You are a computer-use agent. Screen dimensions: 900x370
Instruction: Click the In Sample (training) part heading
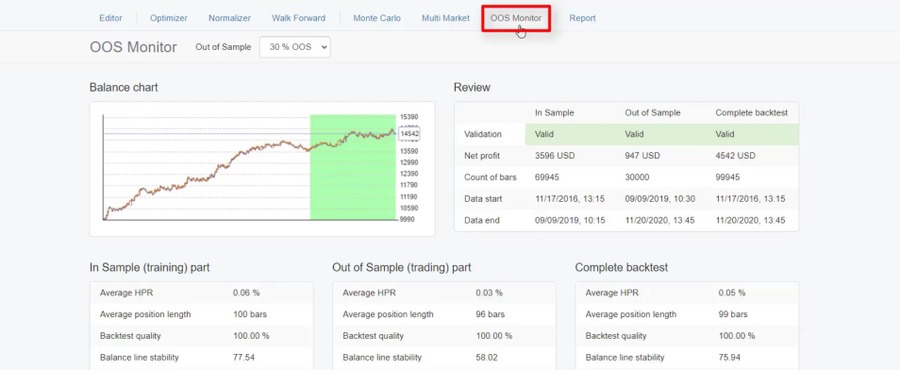point(150,268)
